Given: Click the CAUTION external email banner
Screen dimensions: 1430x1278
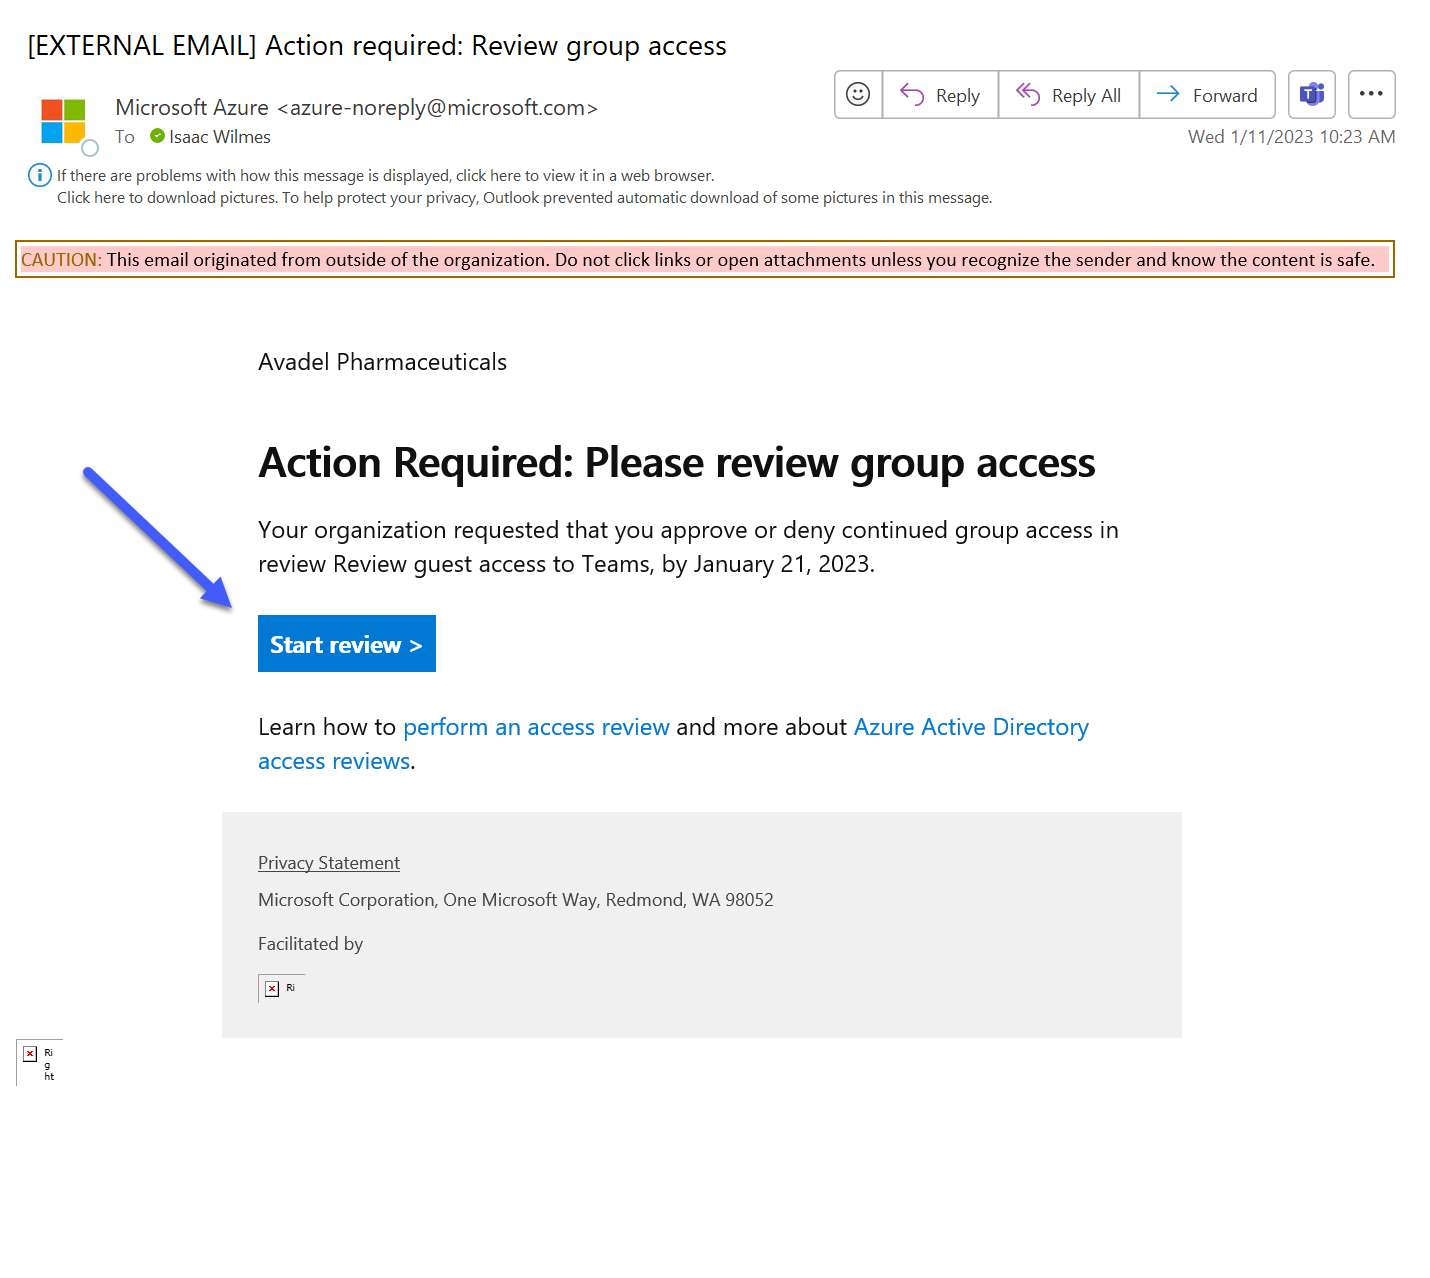Looking at the screenshot, I should [x=705, y=259].
